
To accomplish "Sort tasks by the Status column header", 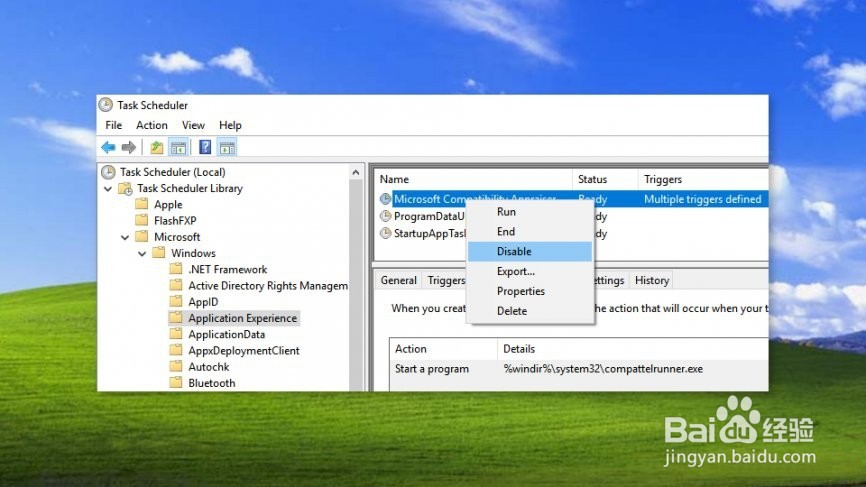I will pos(605,179).
